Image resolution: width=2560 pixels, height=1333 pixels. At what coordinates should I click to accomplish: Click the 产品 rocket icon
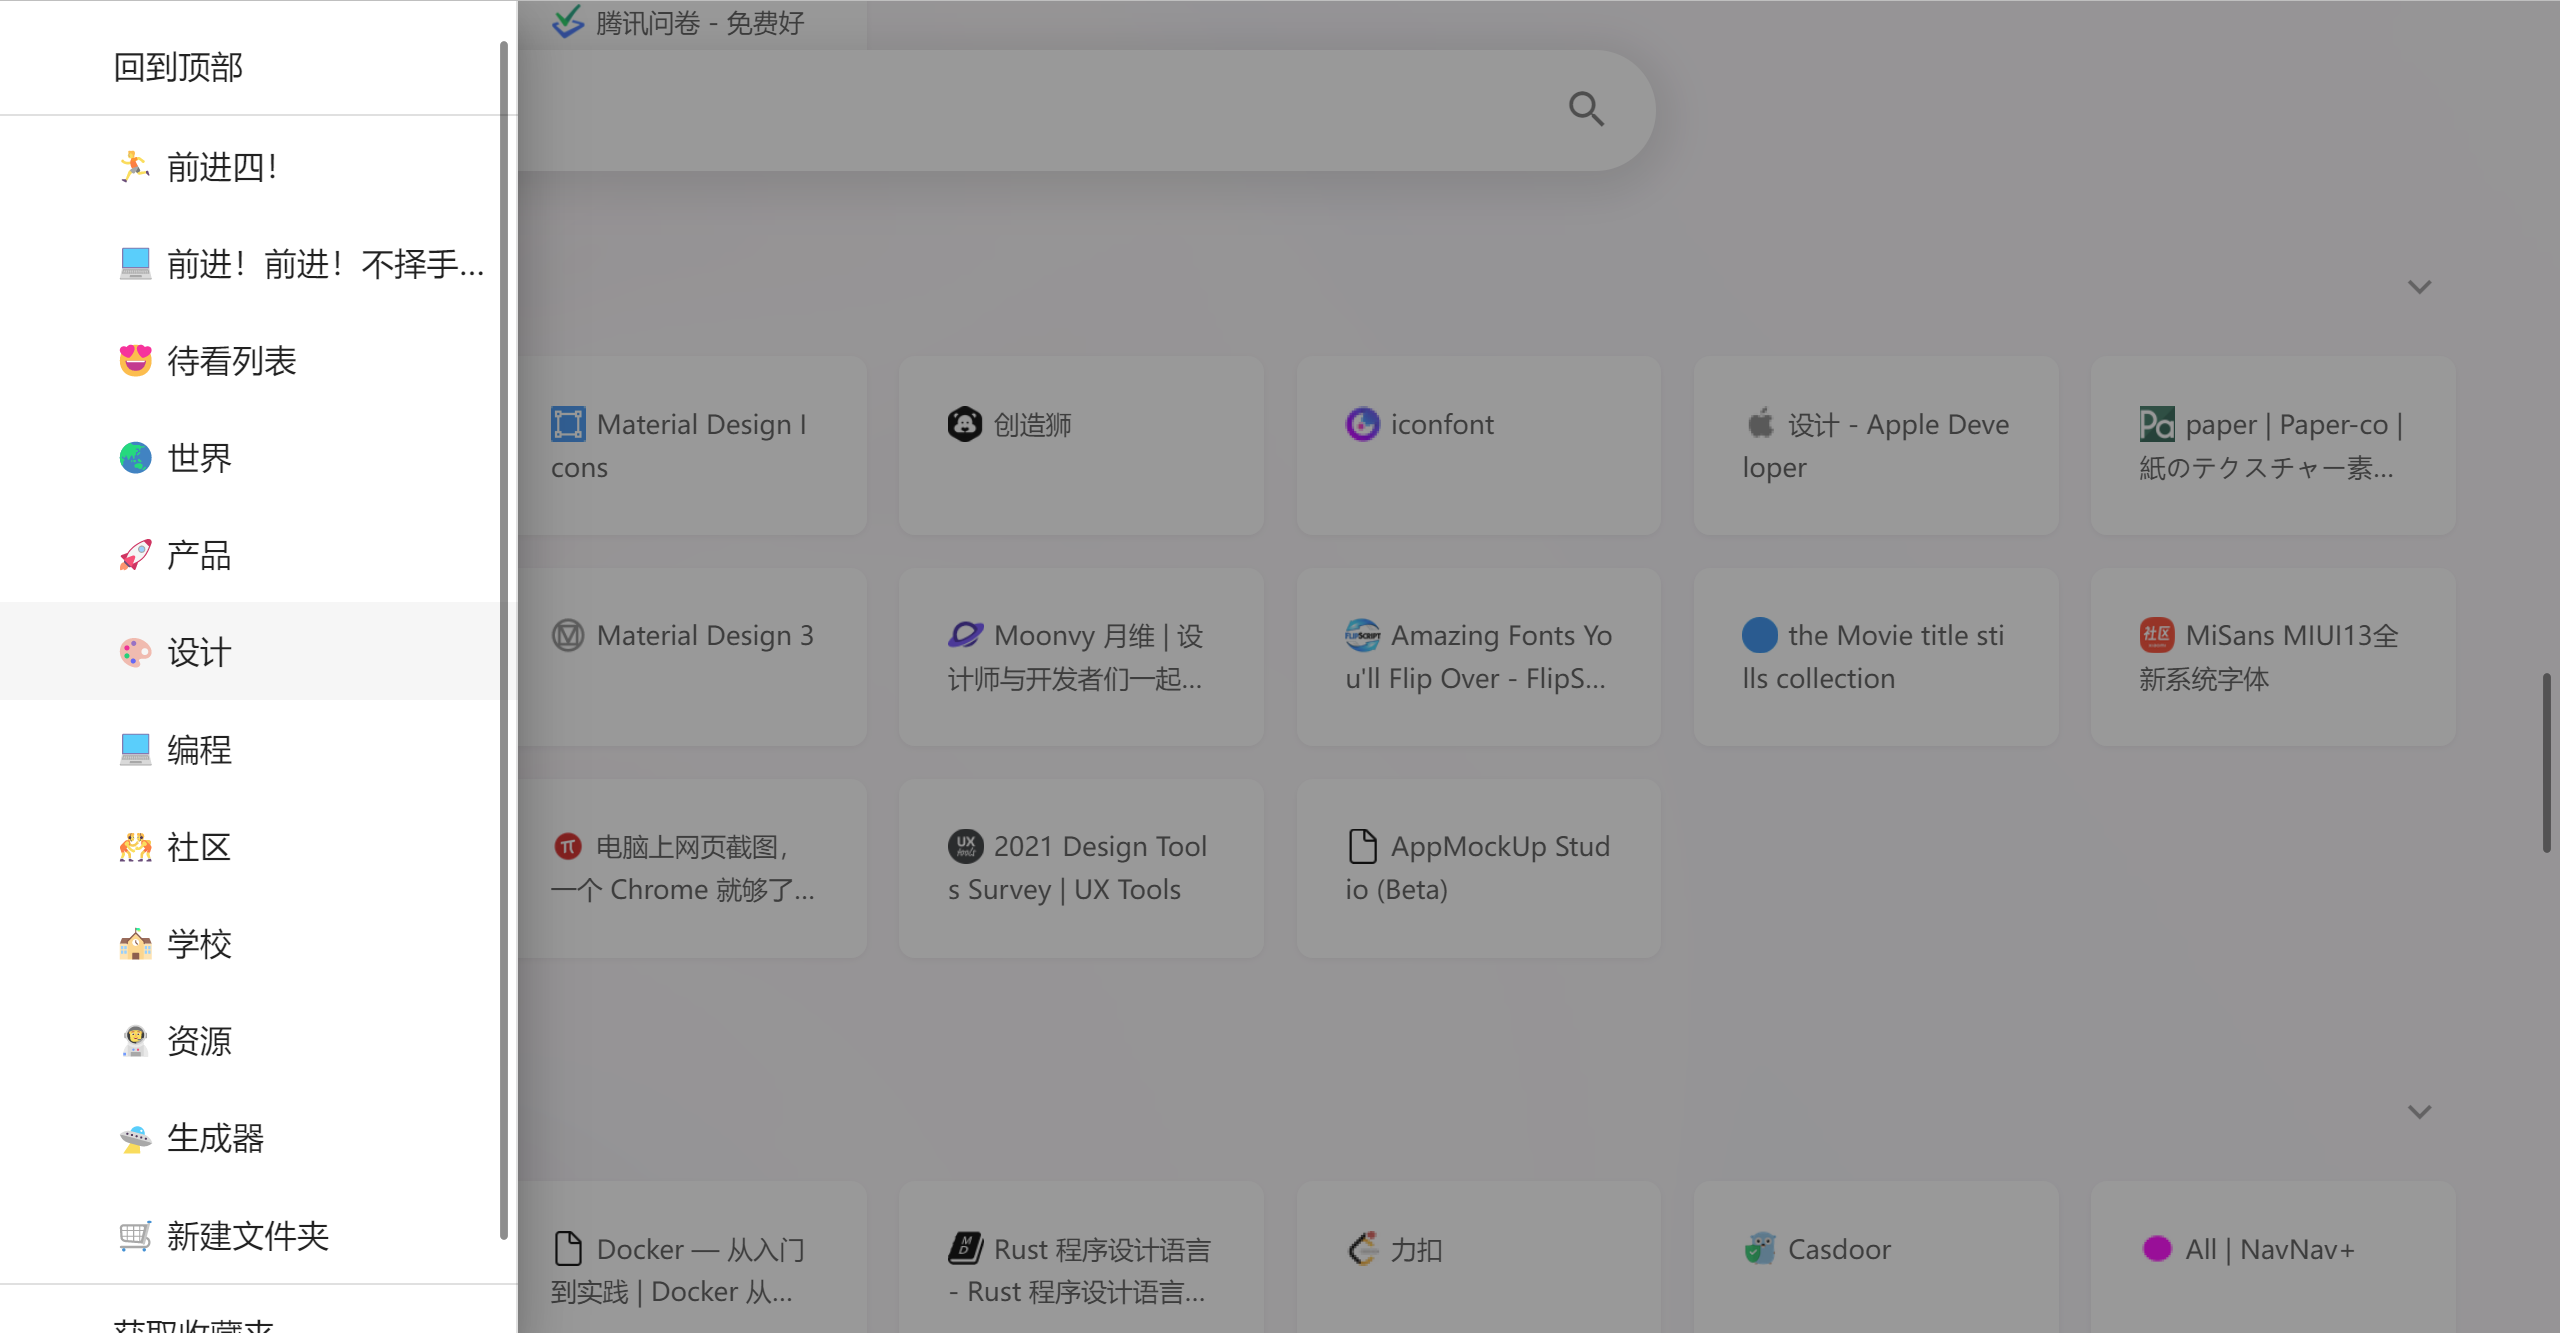(135, 555)
